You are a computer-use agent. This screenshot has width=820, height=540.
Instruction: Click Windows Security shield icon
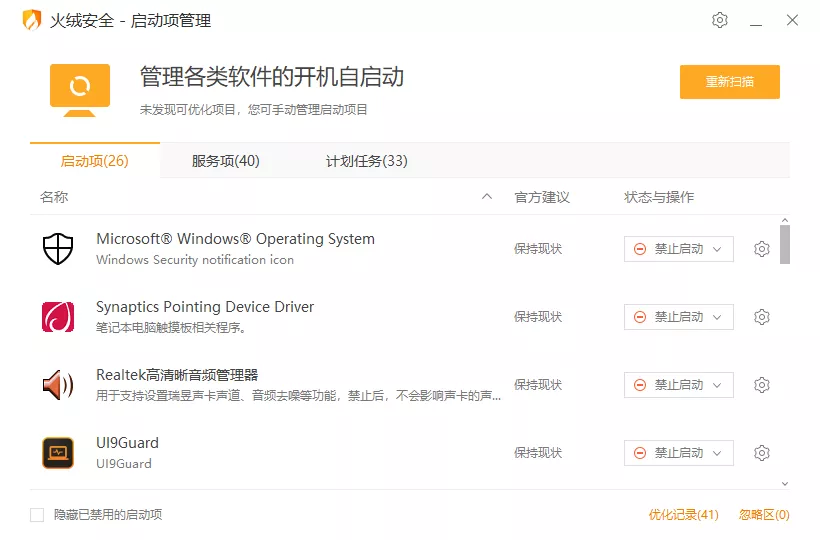pyautogui.click(x=58, y=249)
